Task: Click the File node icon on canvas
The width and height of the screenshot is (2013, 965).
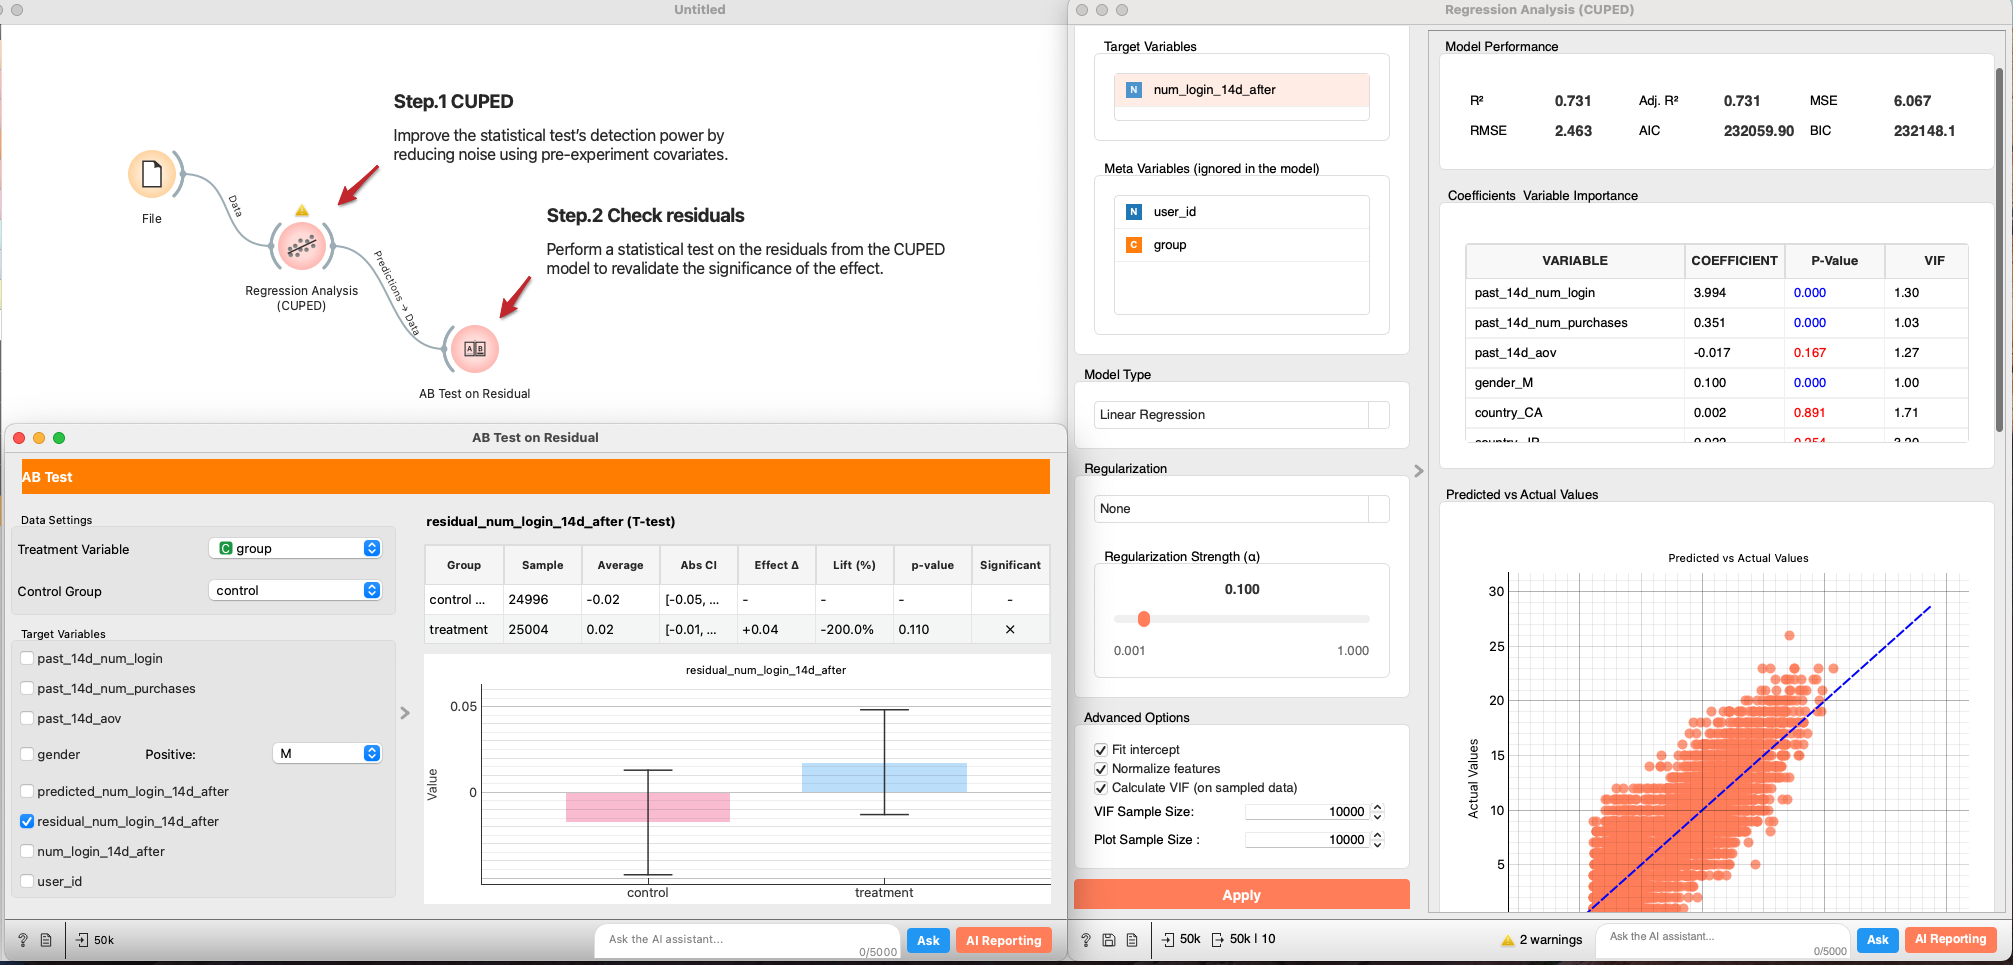Action: click(152, 175)
